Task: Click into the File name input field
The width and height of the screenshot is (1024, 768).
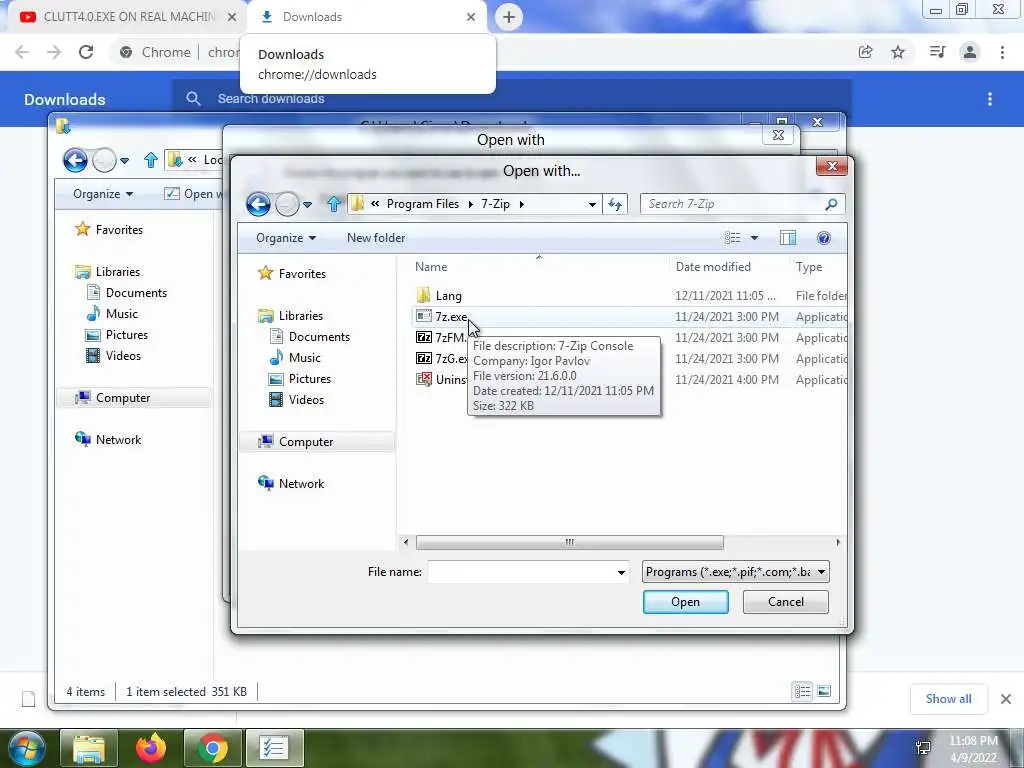Action: (x=520, y=572)
